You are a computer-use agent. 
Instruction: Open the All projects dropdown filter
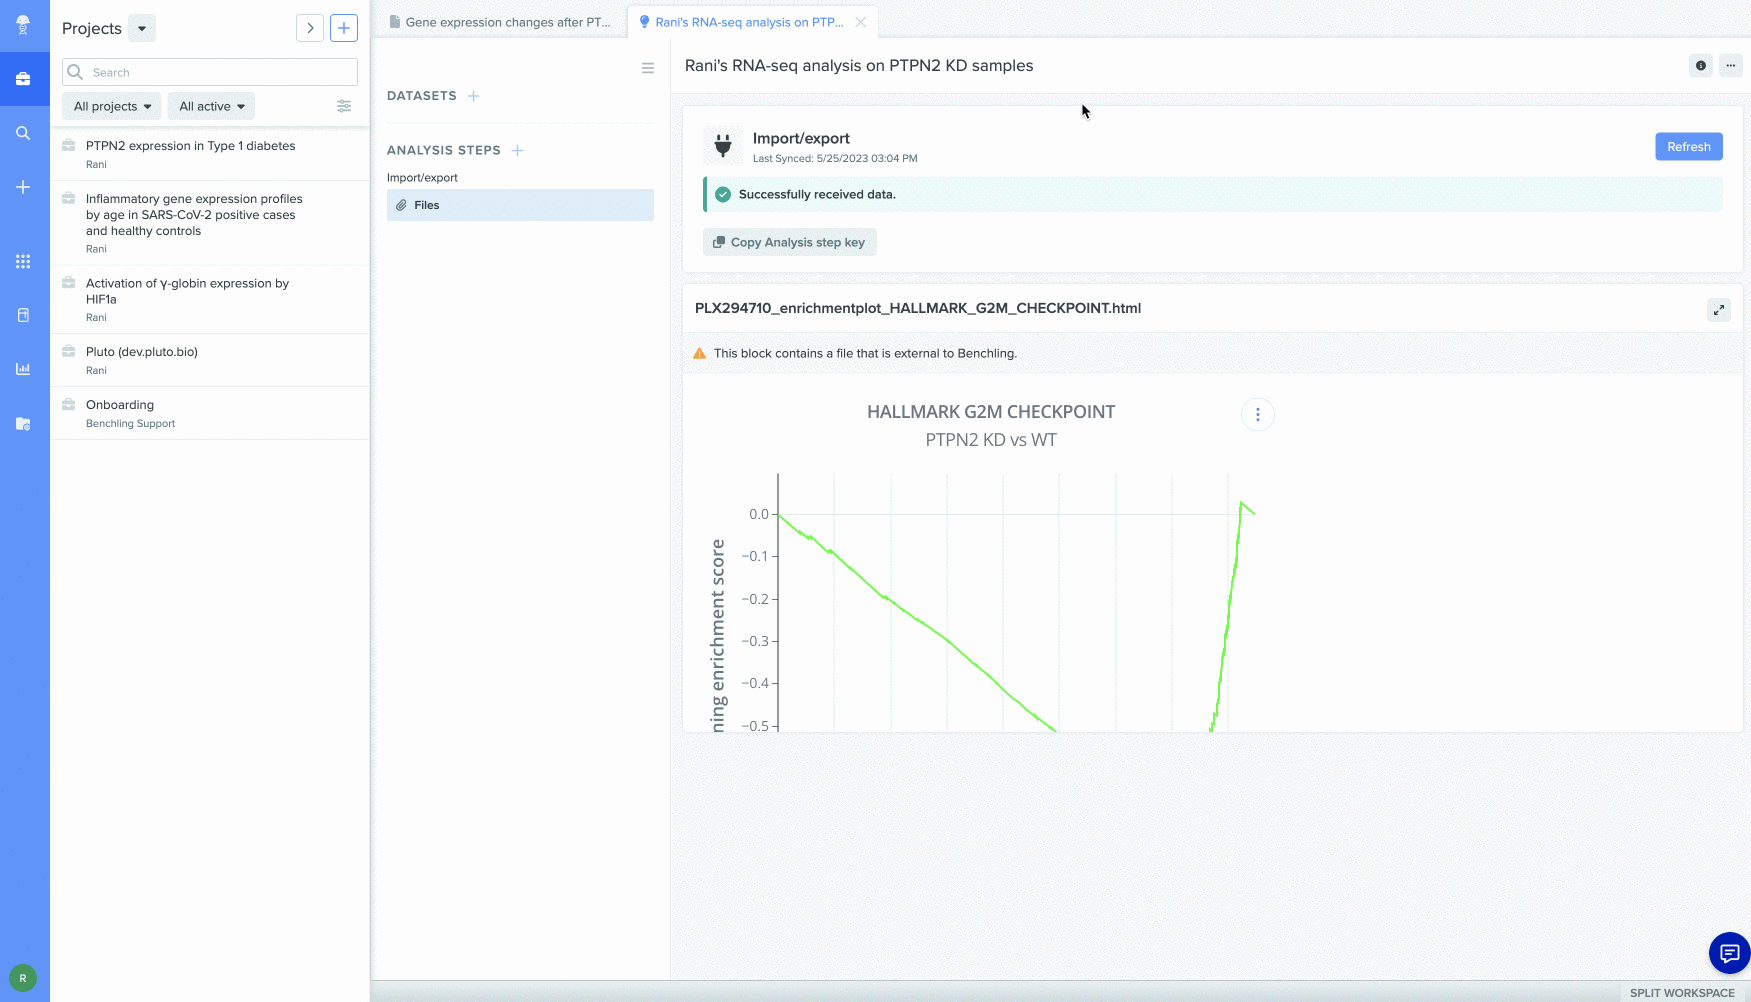coord(112,106)
